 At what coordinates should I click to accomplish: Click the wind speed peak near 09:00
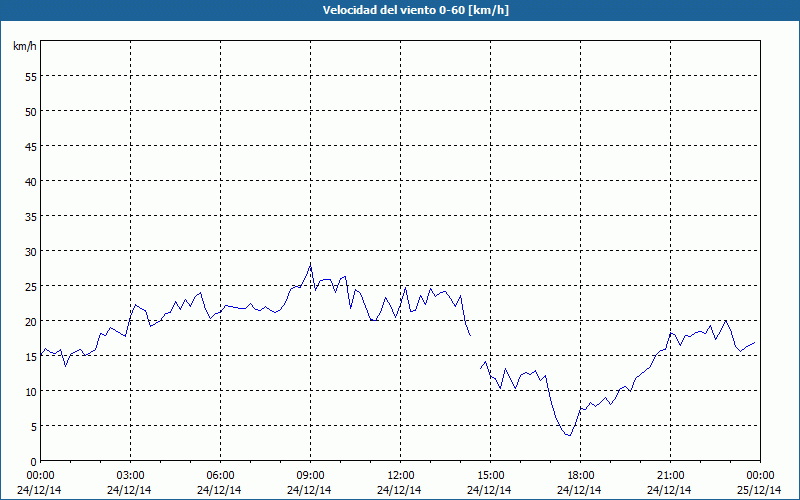point(310,265)
